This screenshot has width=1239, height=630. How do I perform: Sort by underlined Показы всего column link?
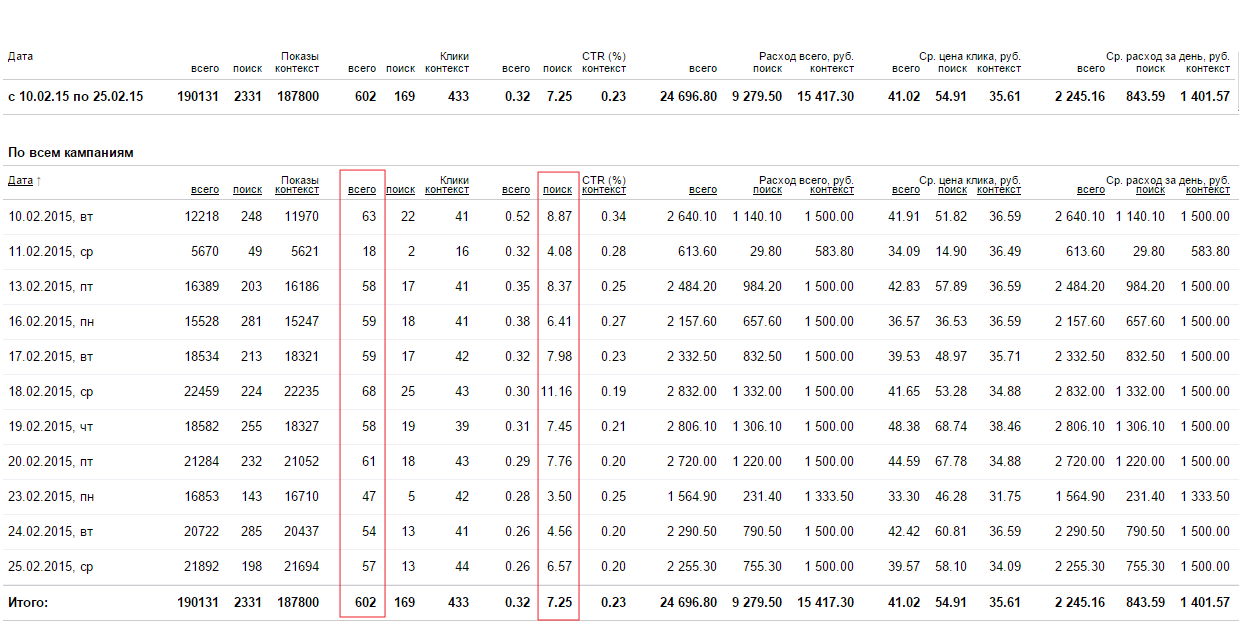coord(205,190)
